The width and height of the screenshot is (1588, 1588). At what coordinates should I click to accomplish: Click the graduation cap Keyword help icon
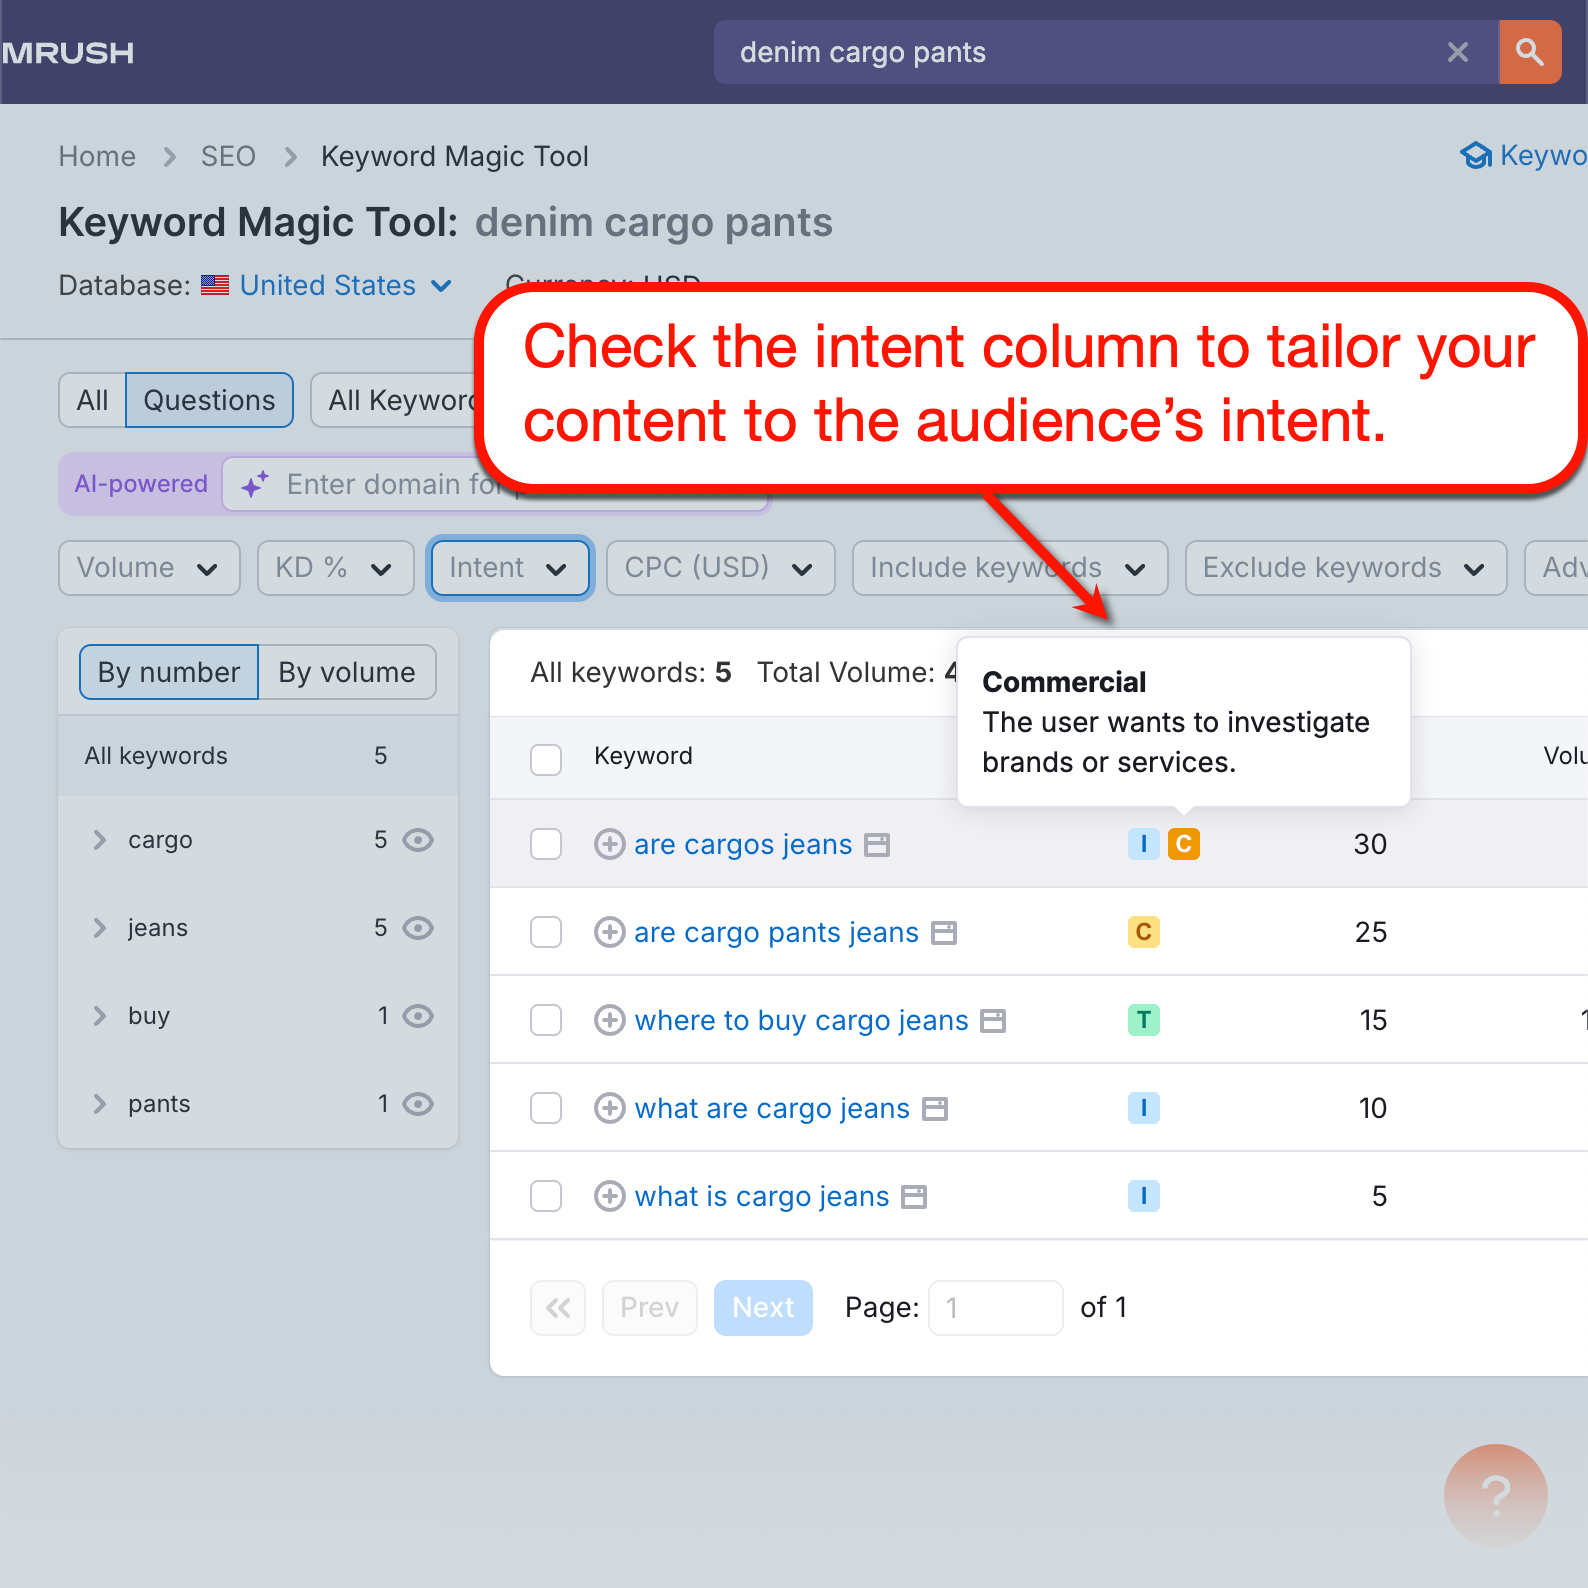1476,156
